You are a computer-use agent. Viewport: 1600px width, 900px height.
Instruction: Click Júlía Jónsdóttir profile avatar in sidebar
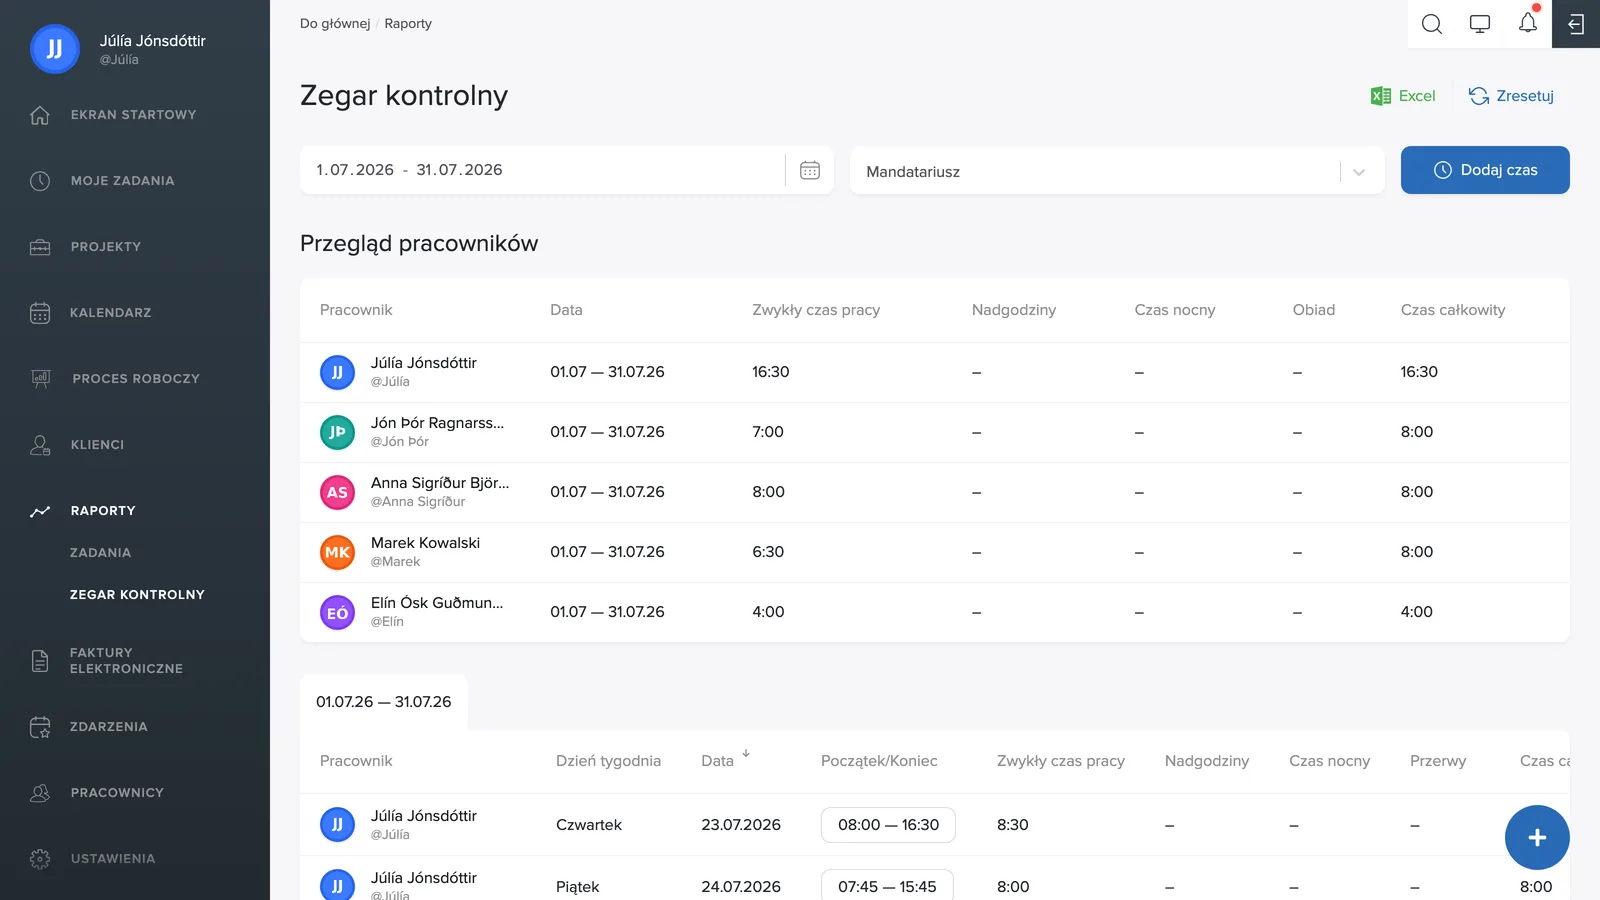pyautogui.click(x=55, y=49)
